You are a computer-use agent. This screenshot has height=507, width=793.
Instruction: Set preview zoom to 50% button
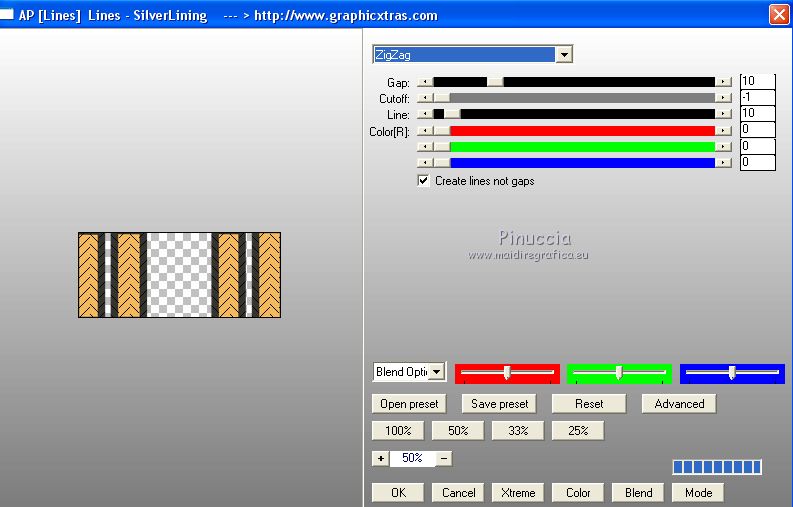click(458, 431)
